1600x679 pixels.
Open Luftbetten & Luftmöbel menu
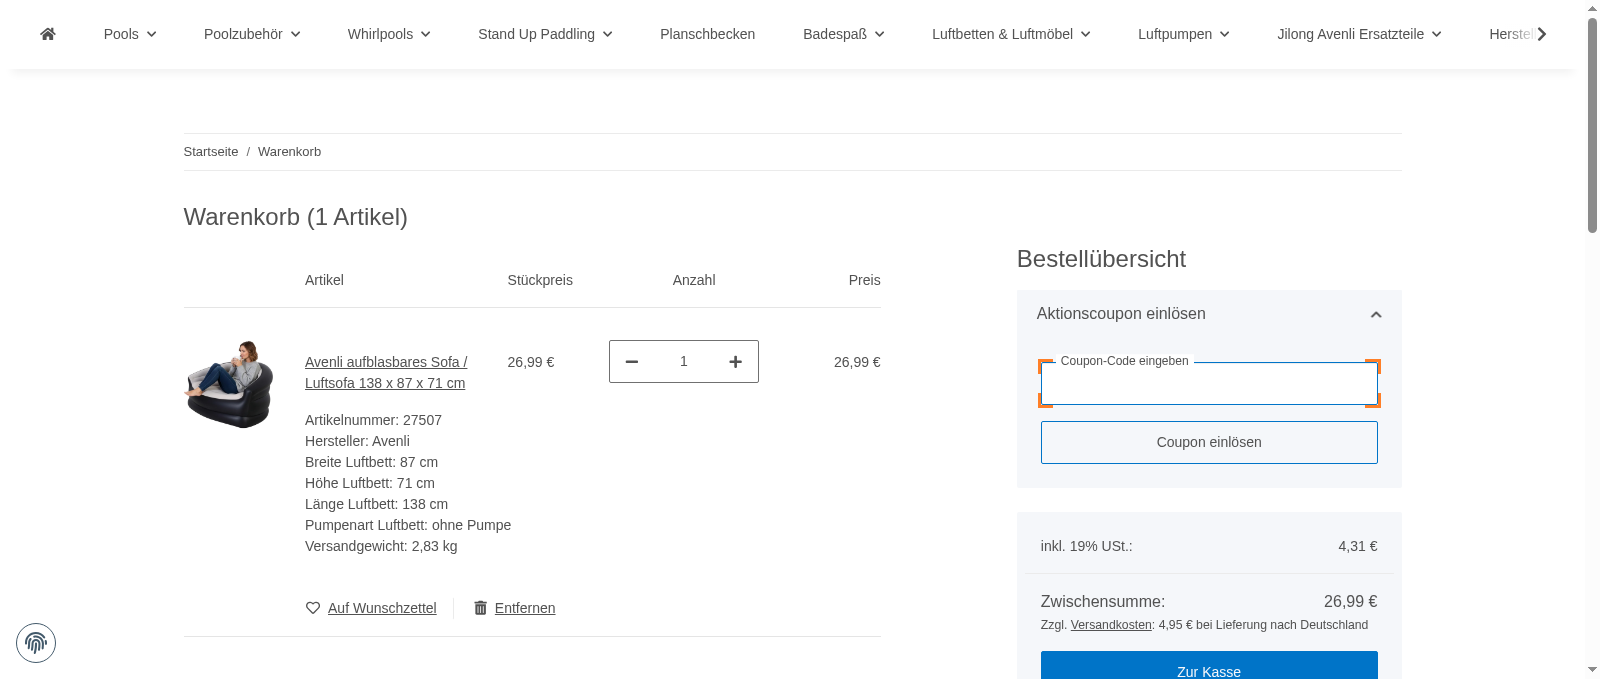click(x=1011, y=34)
